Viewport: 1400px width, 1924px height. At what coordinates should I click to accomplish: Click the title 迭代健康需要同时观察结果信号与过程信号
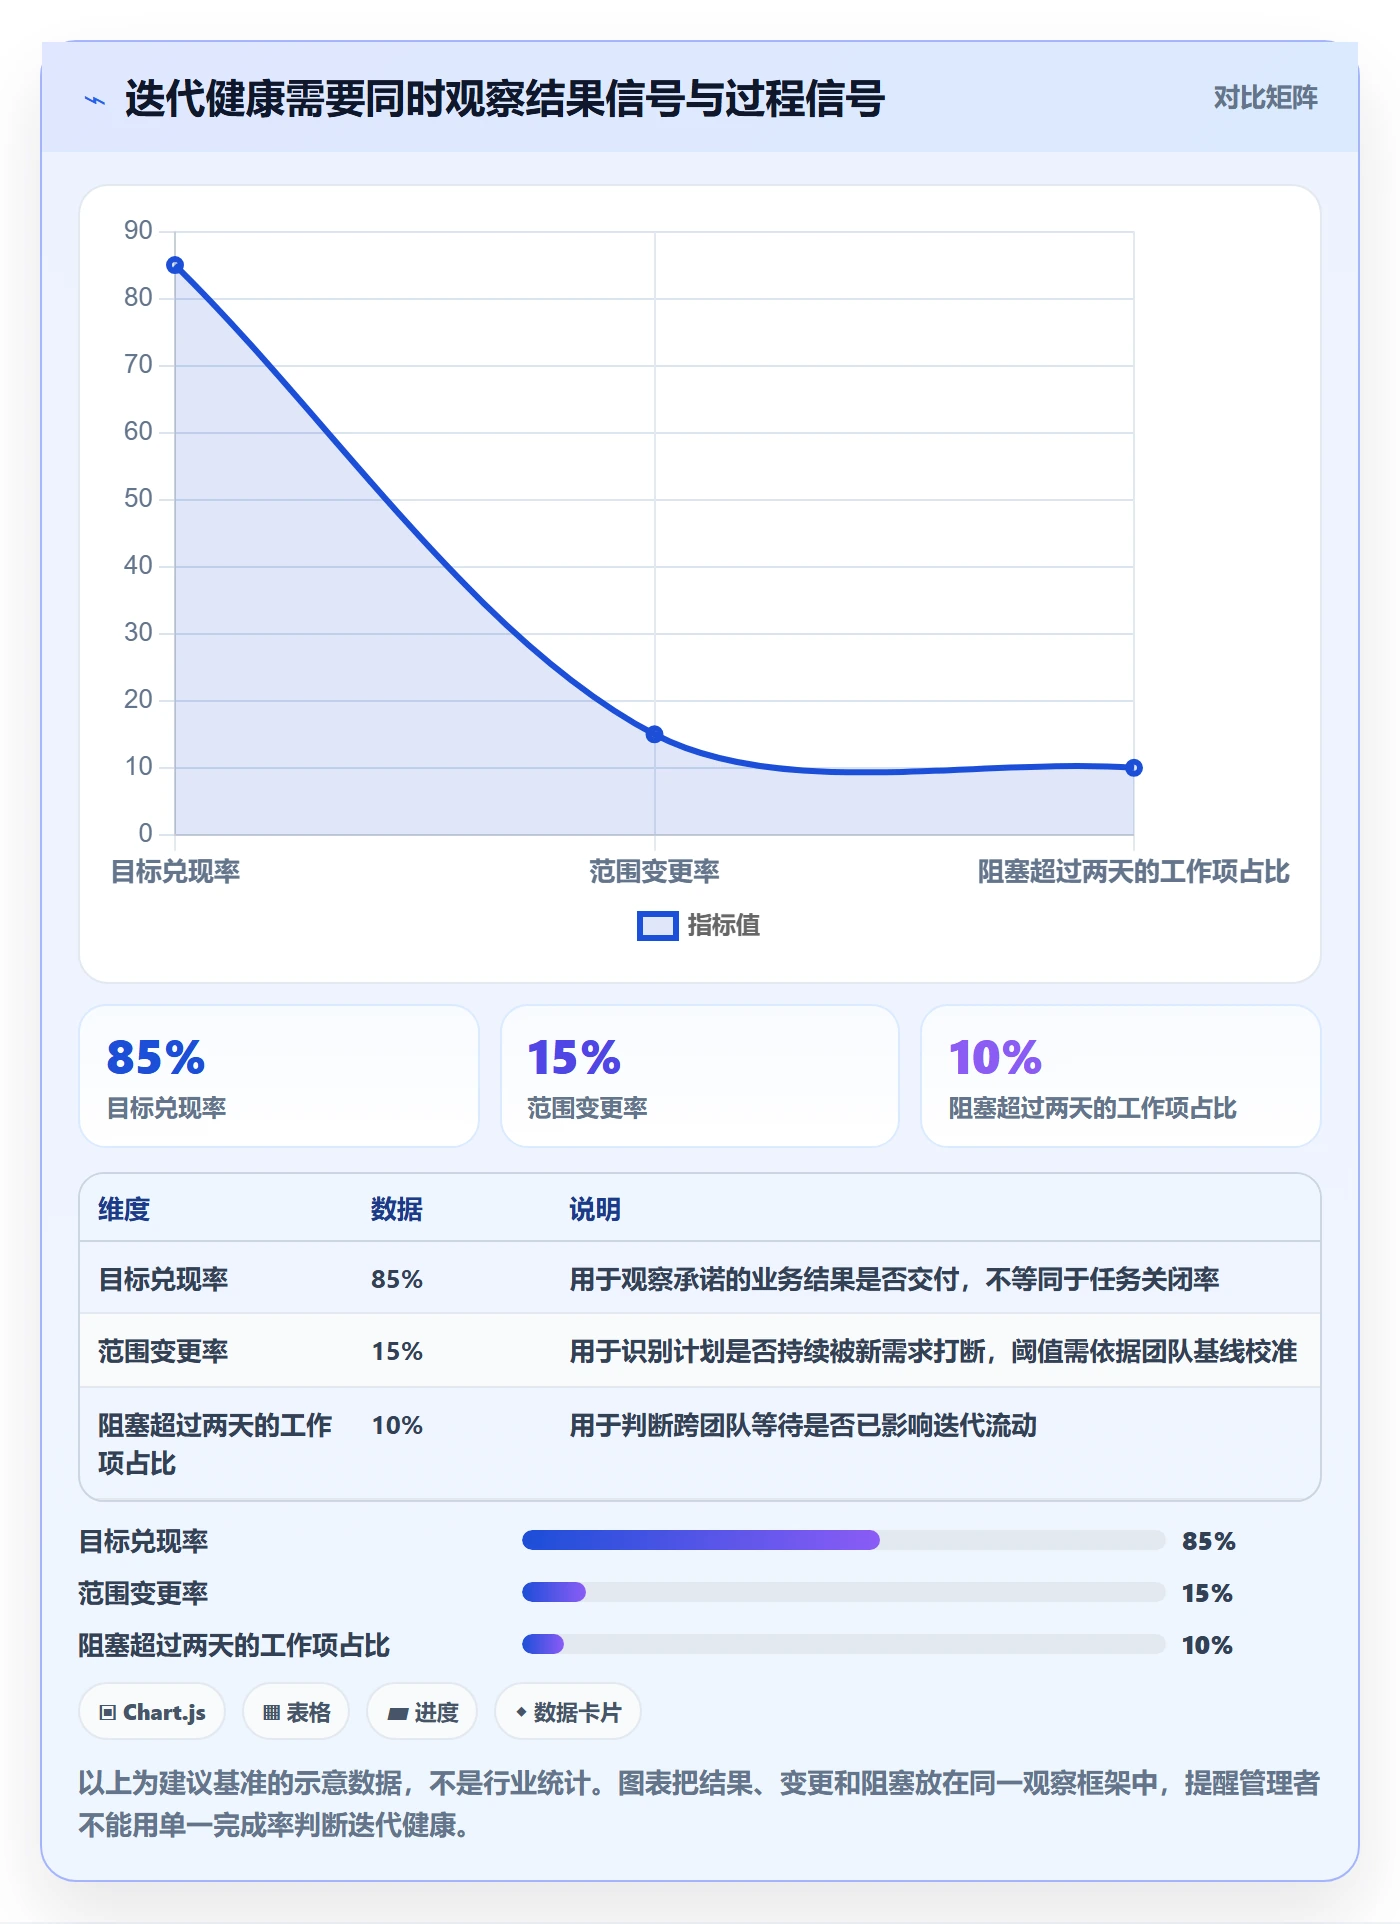504,99
